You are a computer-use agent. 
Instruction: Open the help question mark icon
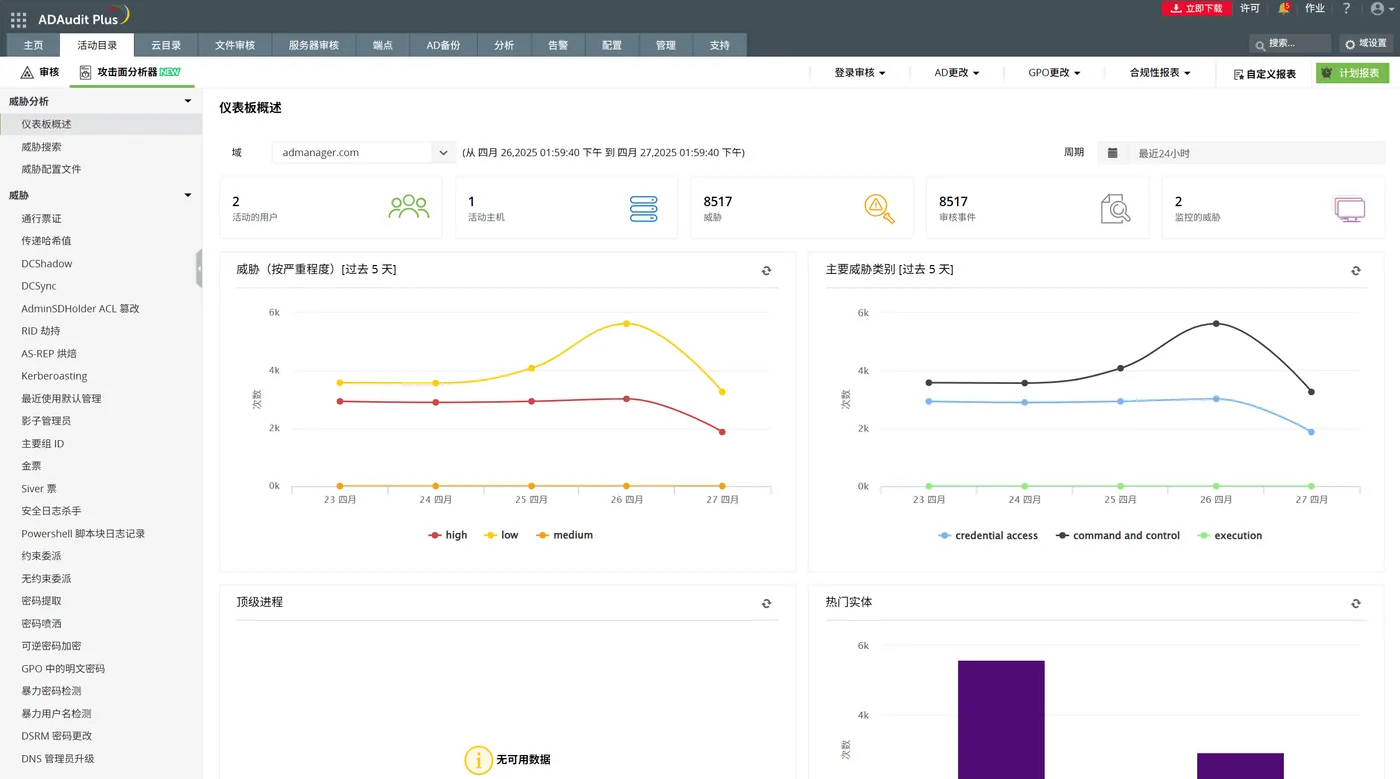click(x=1346, y=8)
